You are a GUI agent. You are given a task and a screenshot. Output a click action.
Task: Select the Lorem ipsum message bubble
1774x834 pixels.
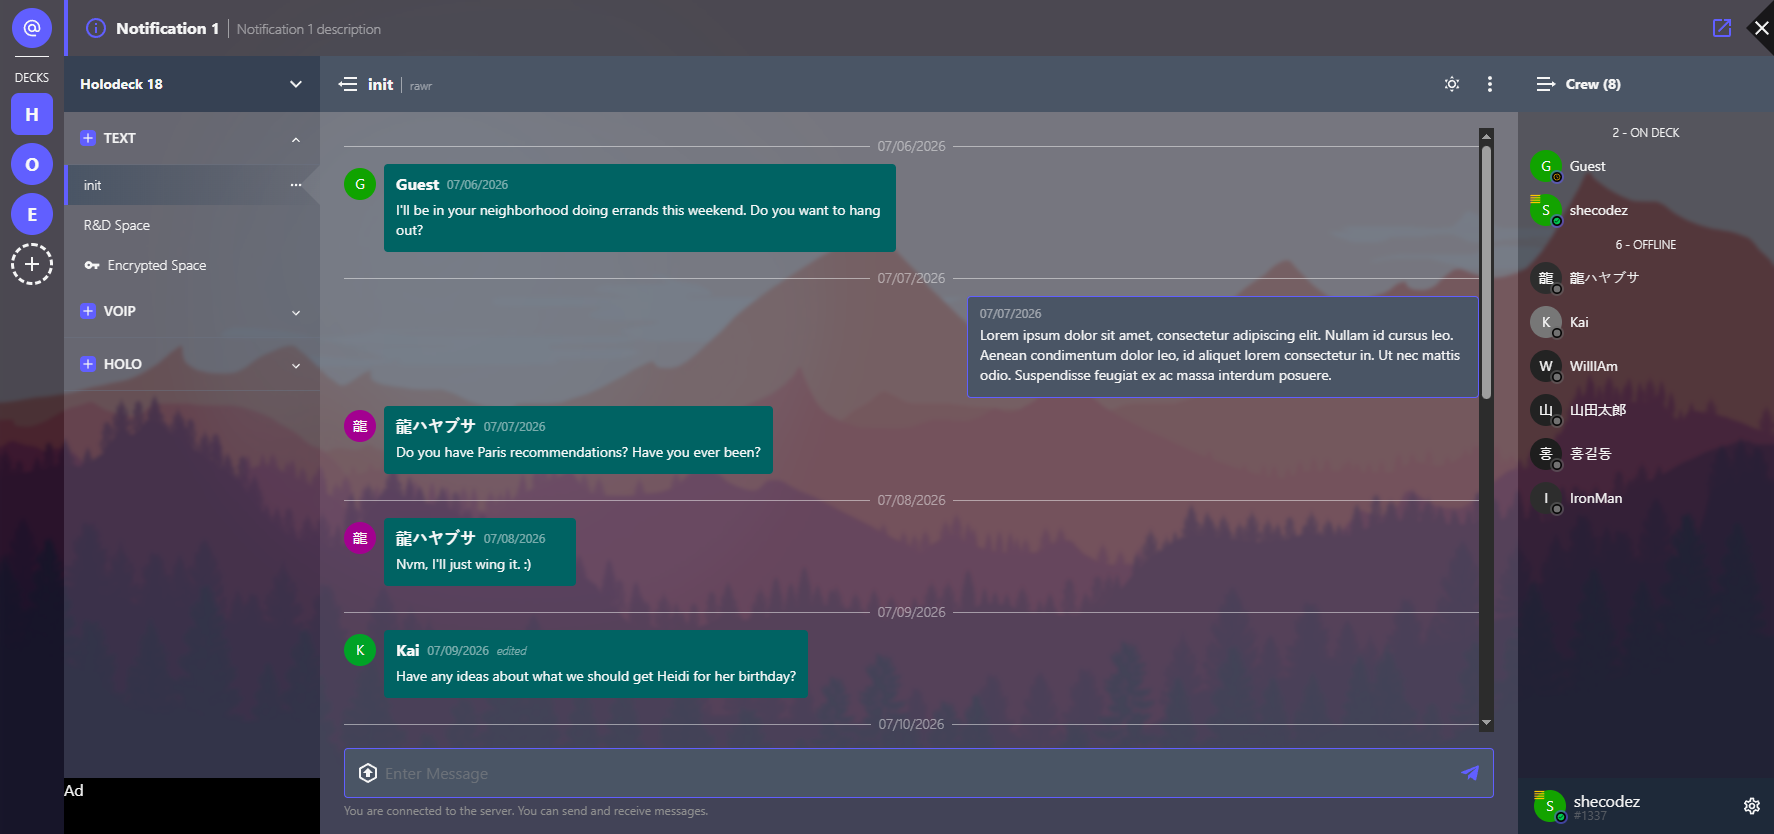(1222, 346)
